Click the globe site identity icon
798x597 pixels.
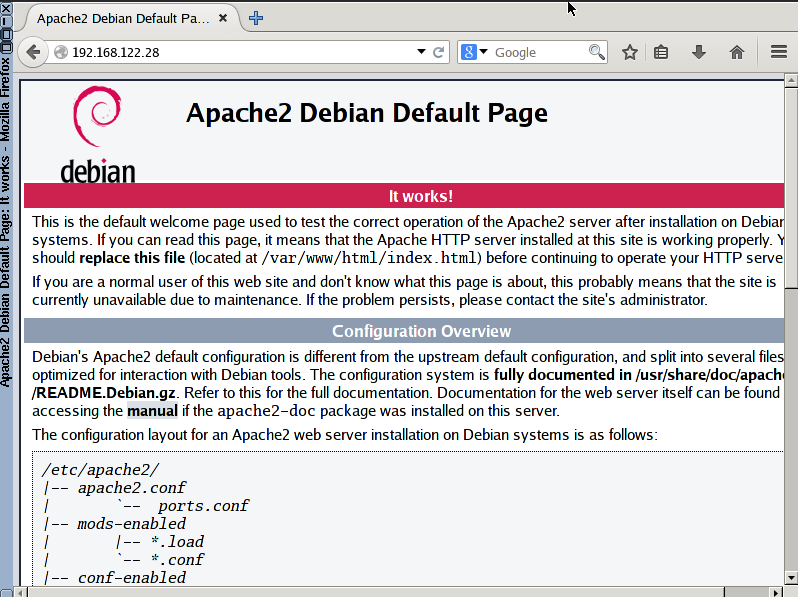(61, 52)
